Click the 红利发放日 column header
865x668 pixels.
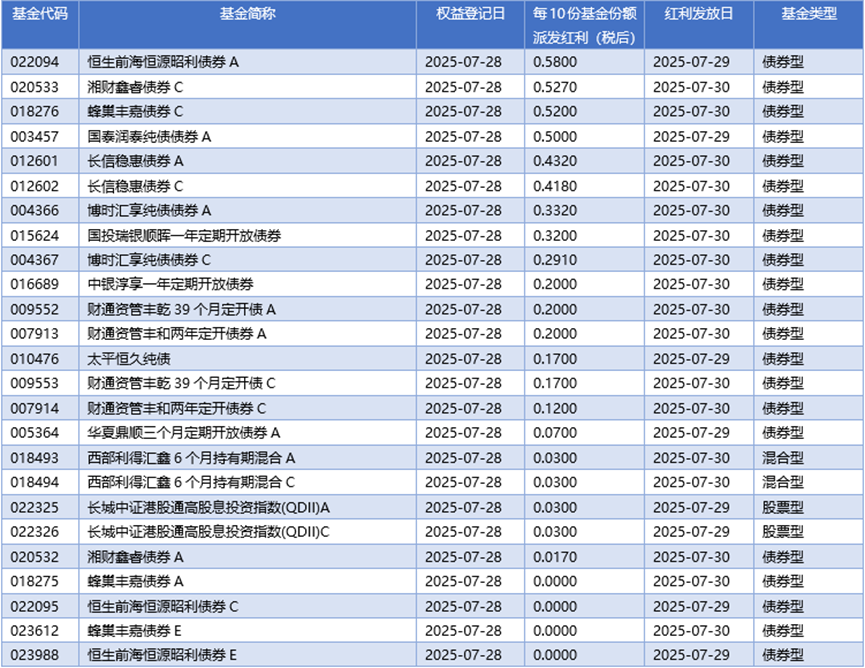(x=698, y=14)
